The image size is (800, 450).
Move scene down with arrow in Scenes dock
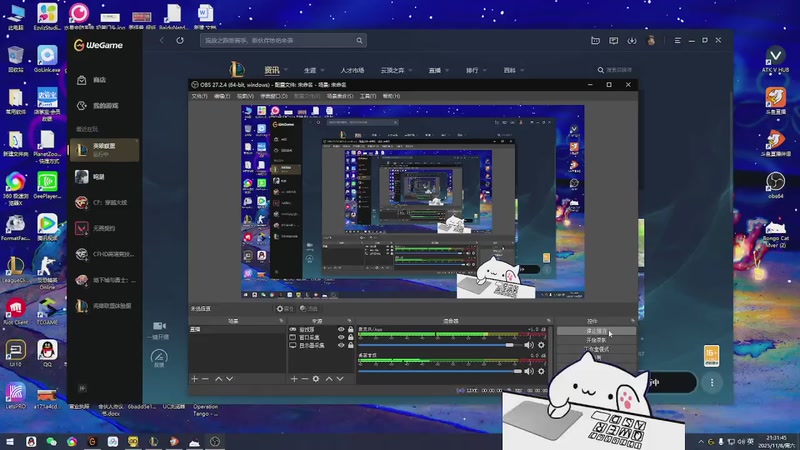[x=230, y=379]
